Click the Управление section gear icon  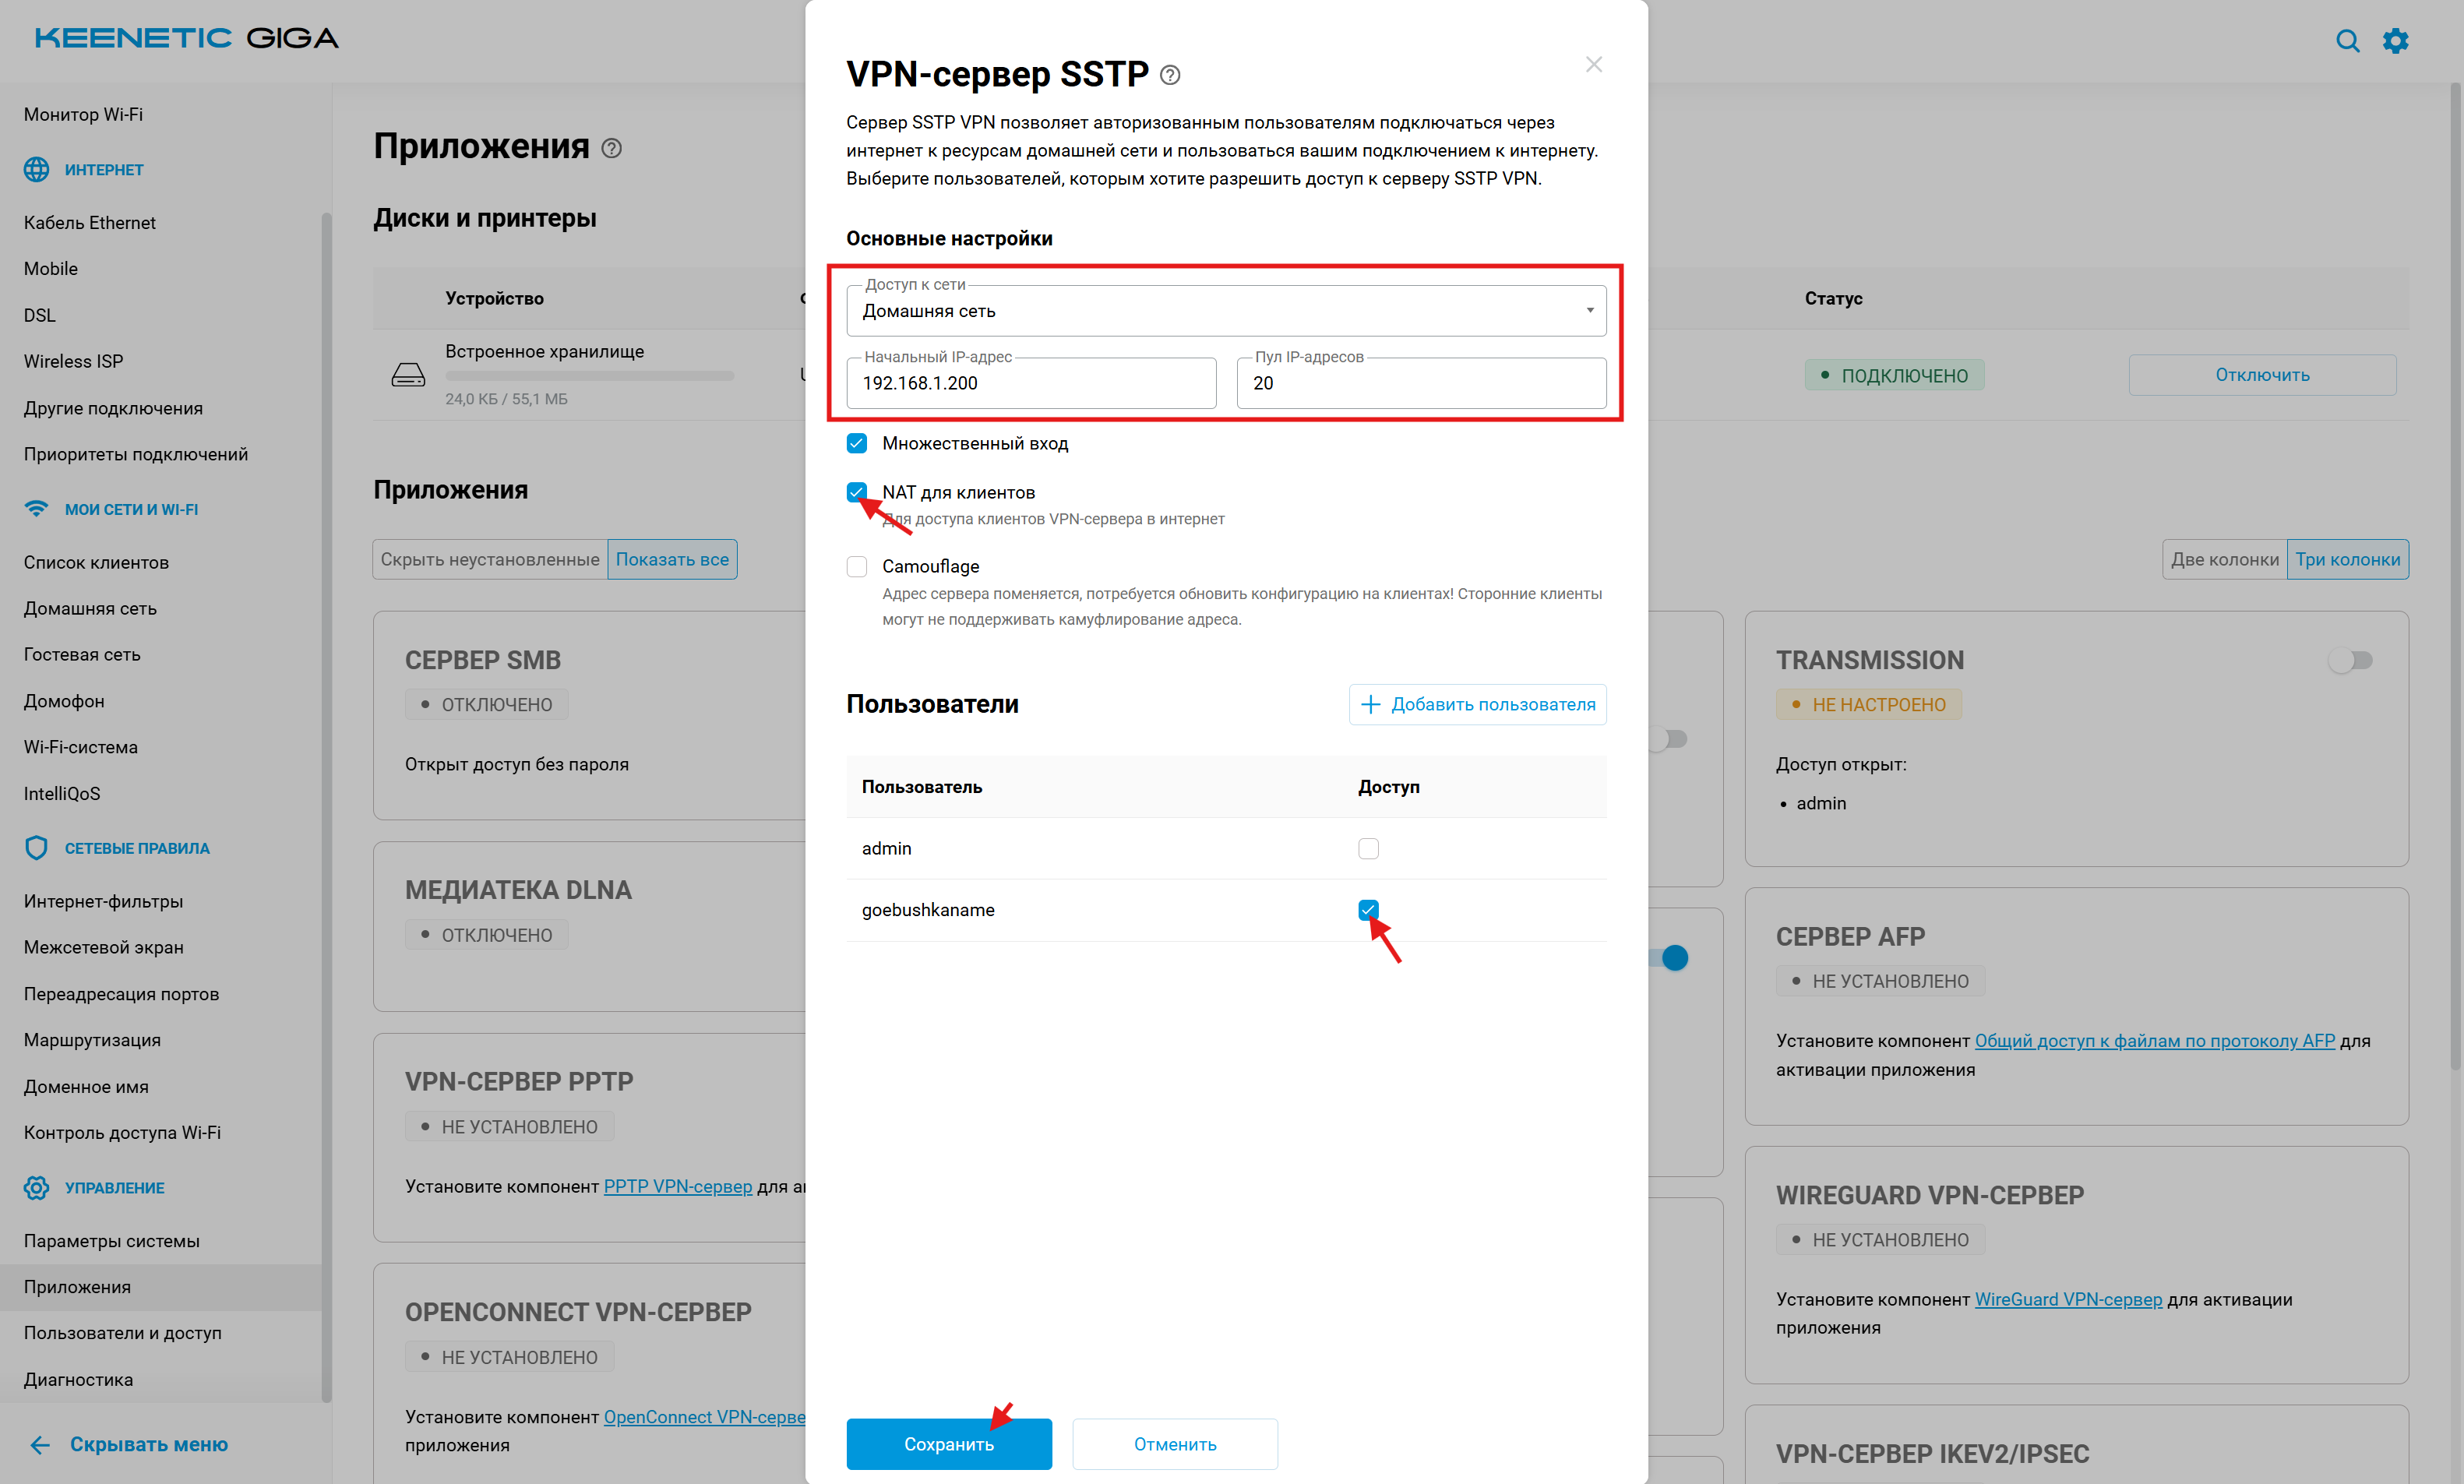tap(36, 1187)
